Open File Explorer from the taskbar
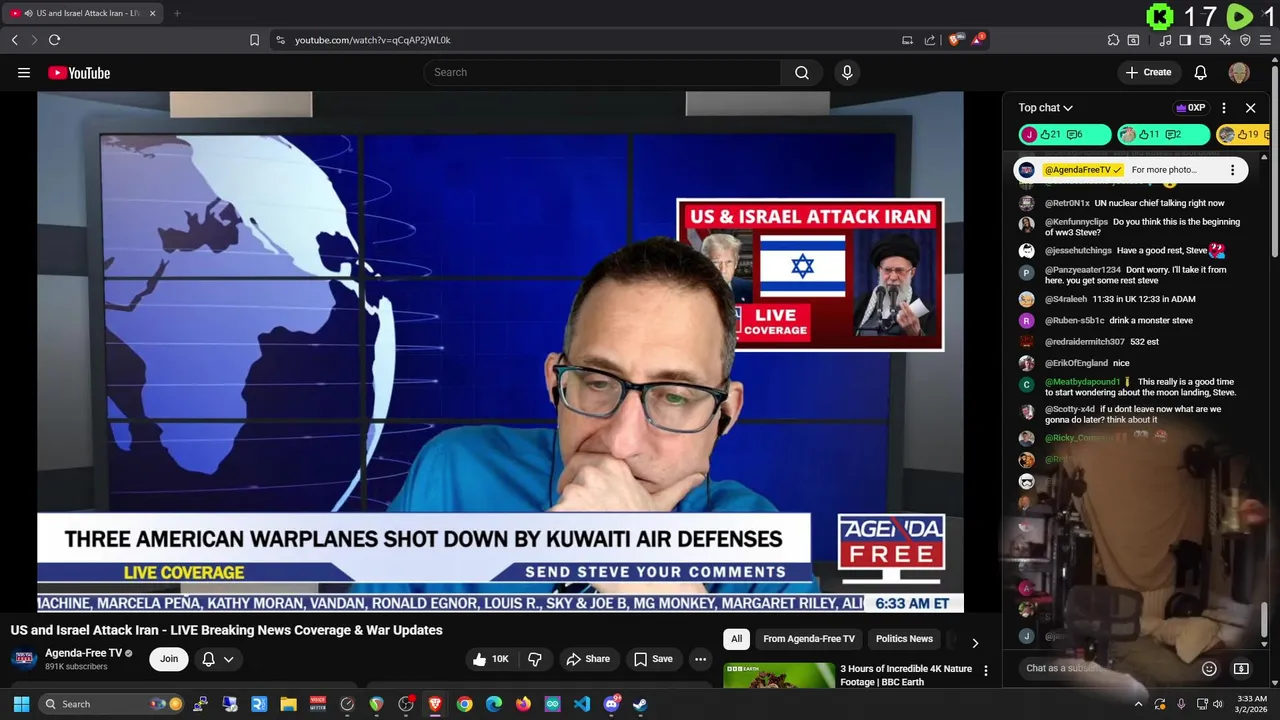The image size is (1280, 720). click(288, 704)
